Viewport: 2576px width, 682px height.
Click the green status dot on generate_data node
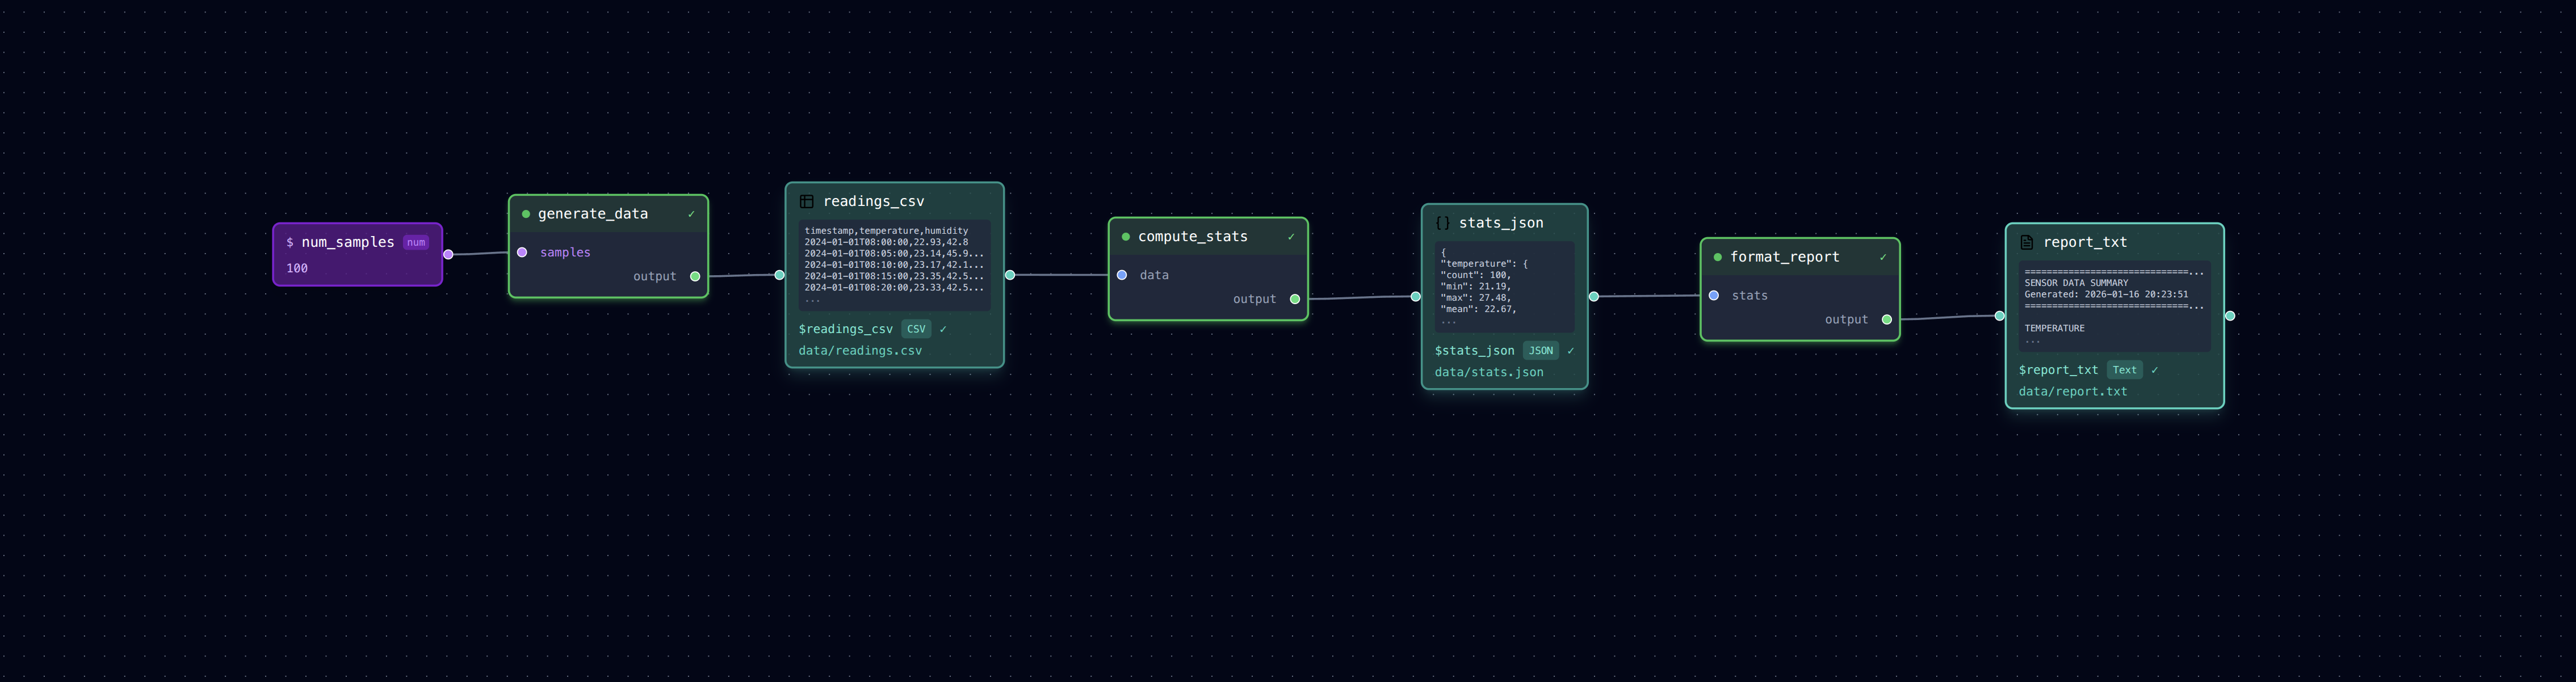pos(524,213)
